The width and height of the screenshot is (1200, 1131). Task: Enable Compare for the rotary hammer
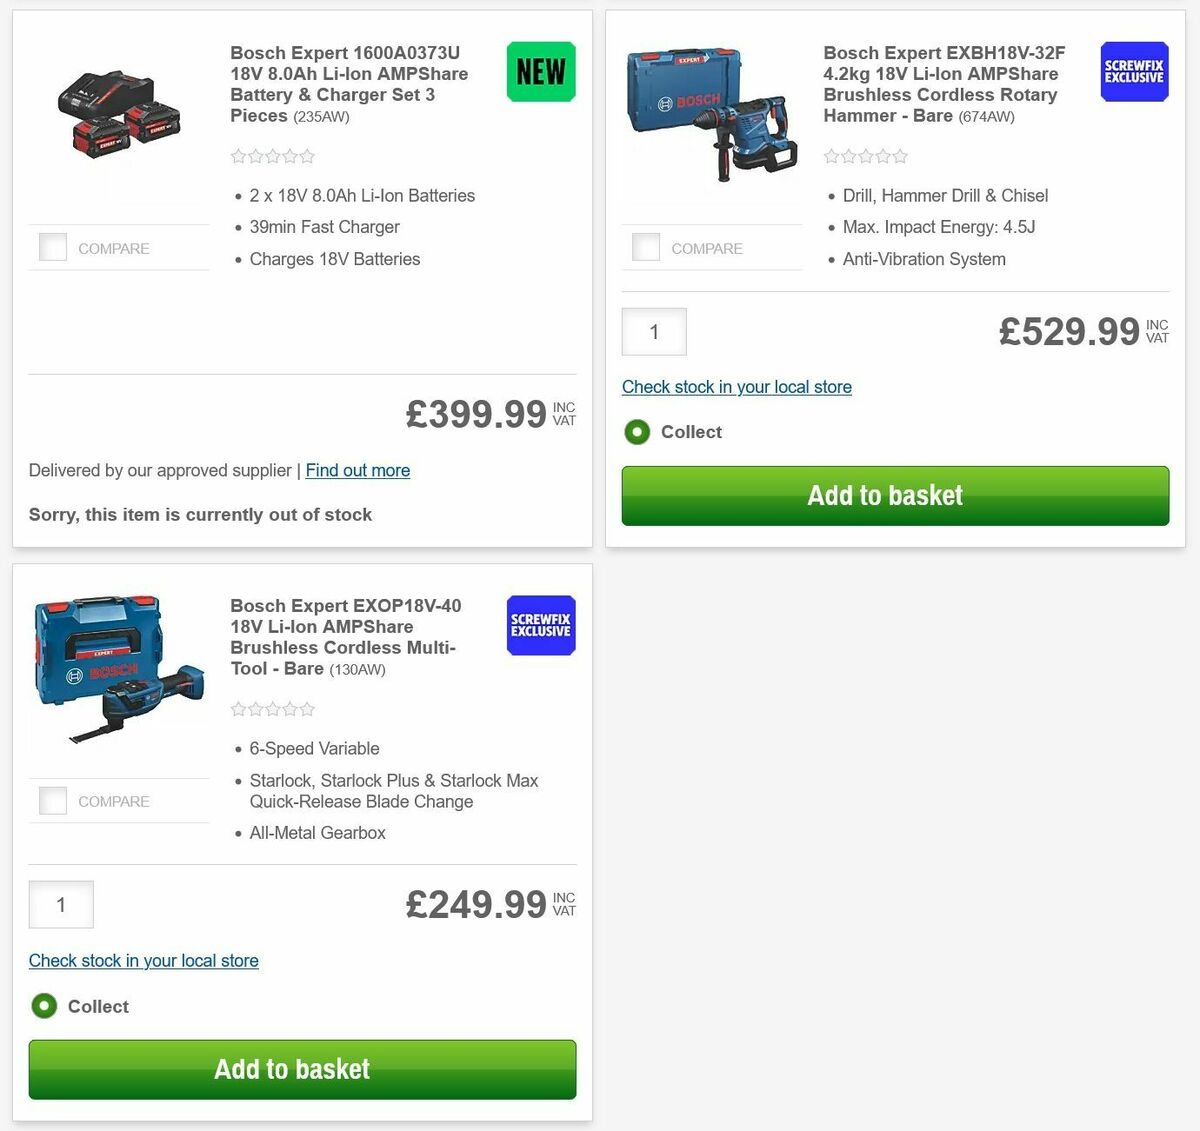[x=645, y=246]
